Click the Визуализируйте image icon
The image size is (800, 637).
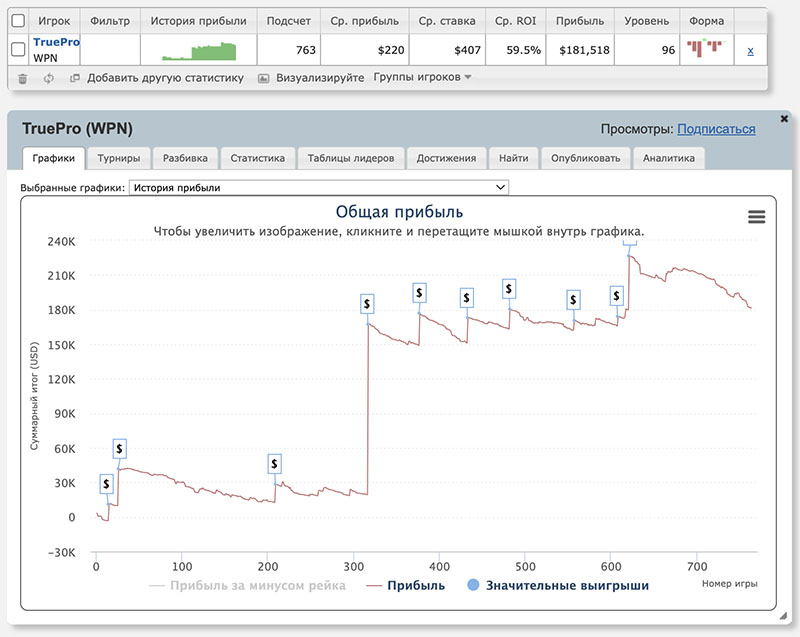(x=264, y=78)
